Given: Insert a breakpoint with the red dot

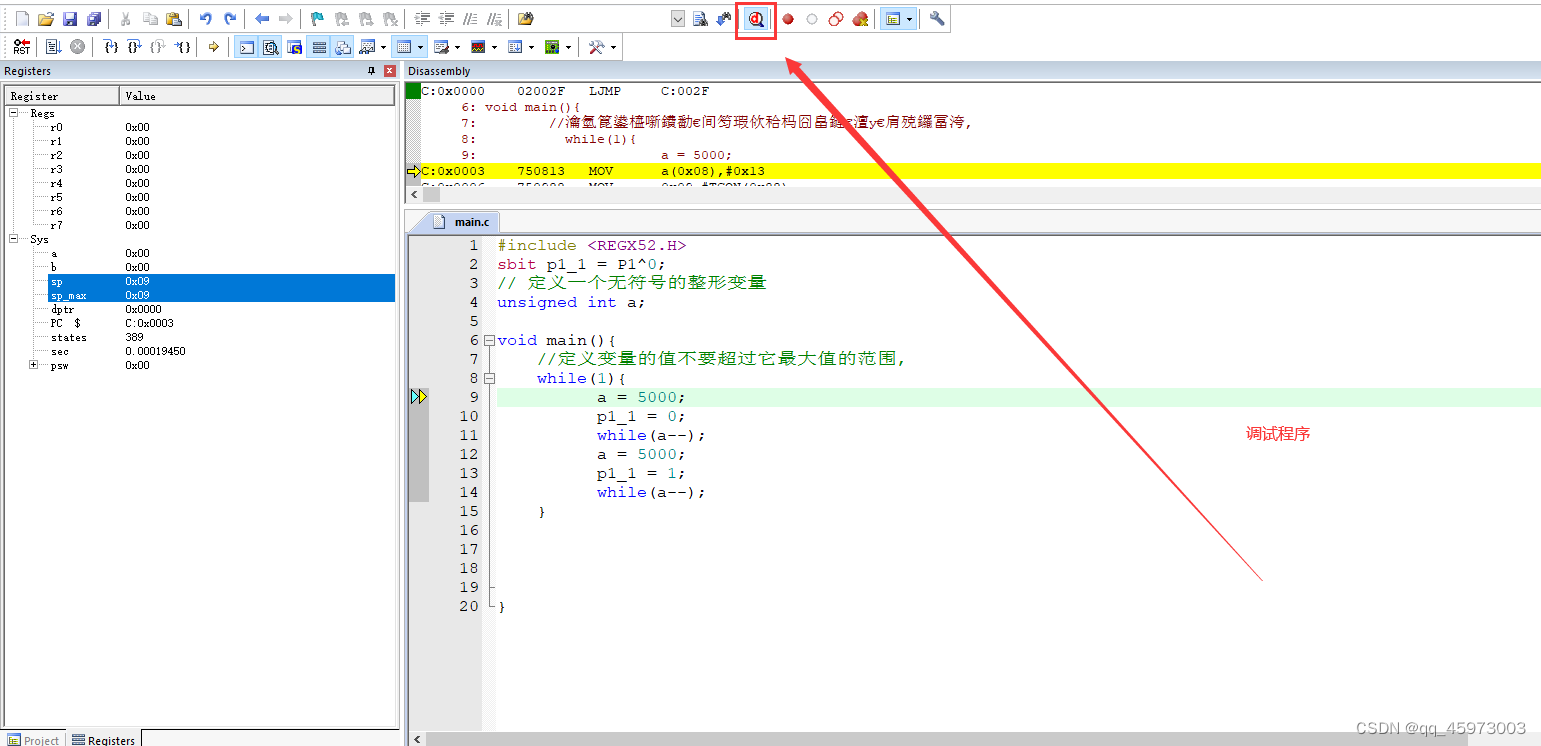Looking at the screenshot, I should [x=788, y=19].
